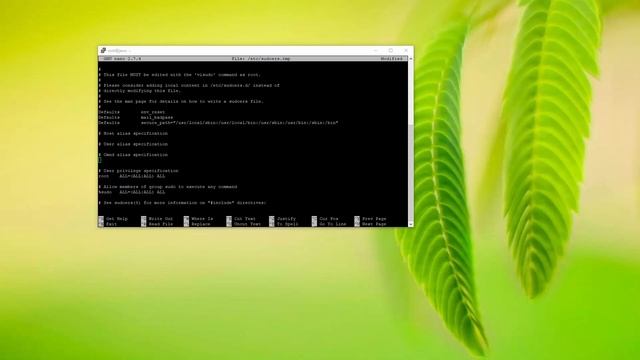Screen dimensions: 640x360
Task: Click the '# Cmnd alias specification' comment
Action: click(133, 155)
